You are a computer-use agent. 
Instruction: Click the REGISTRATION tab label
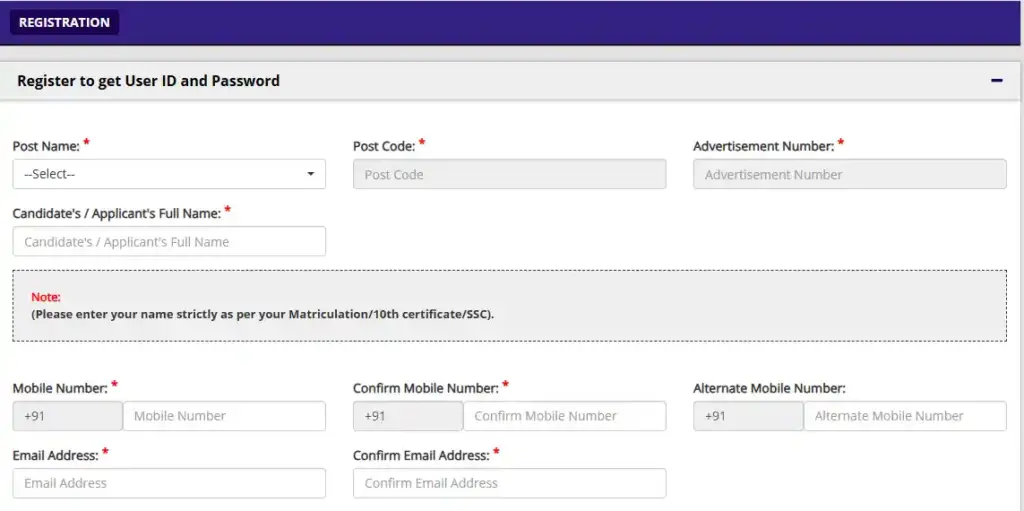[x=64, y=22]
